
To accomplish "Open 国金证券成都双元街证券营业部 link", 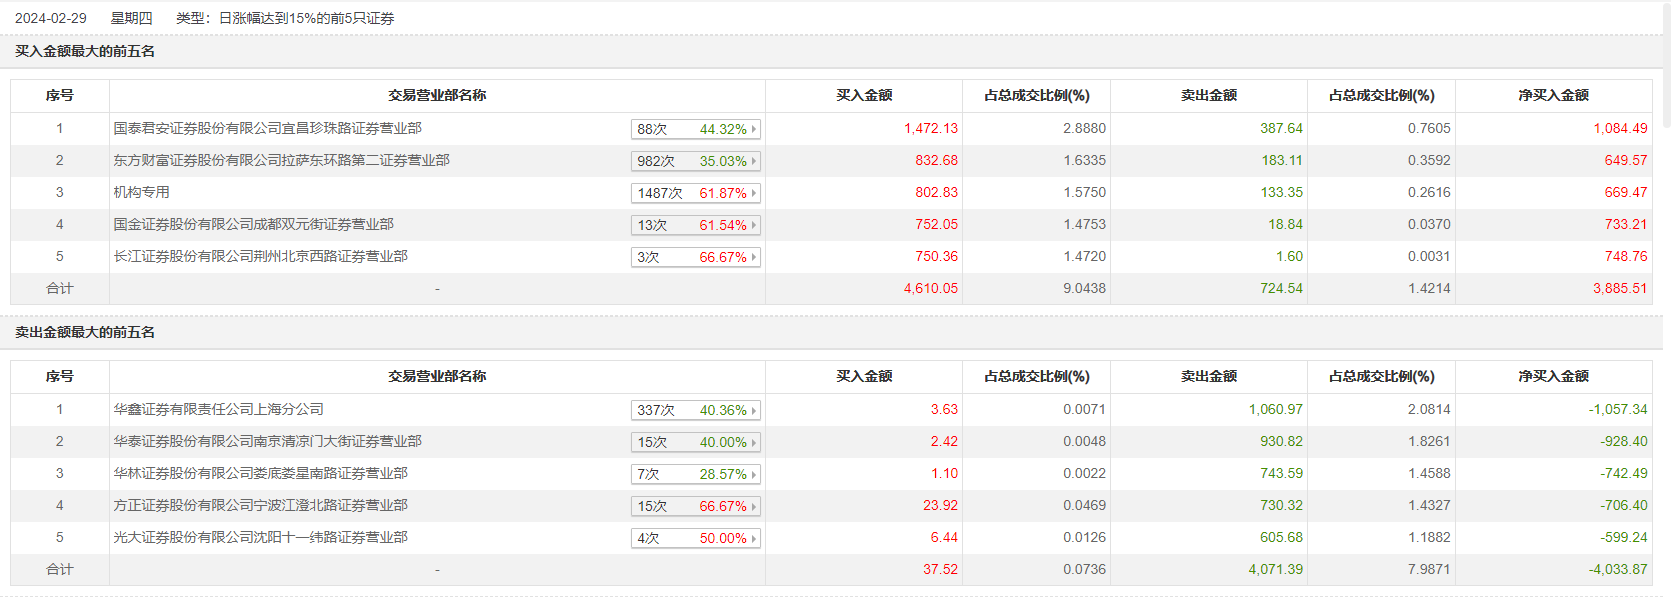I will 253,224.
